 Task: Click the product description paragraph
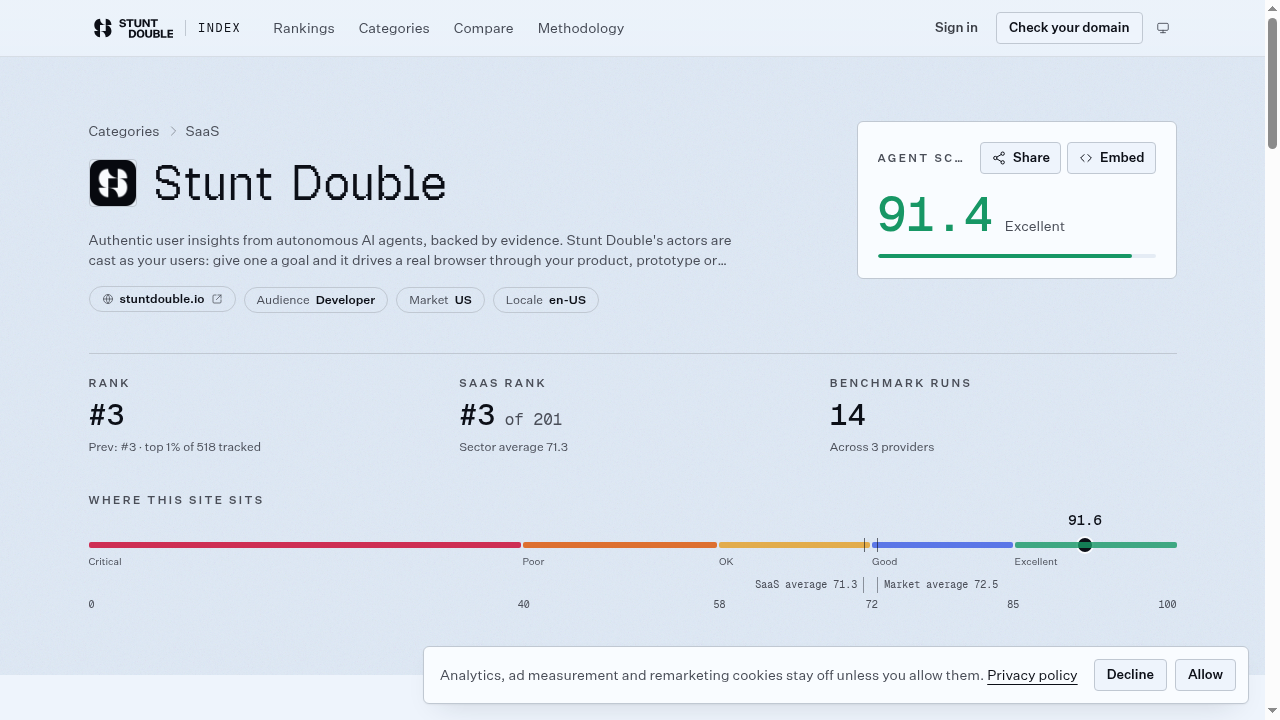click(x=410, y=251)
